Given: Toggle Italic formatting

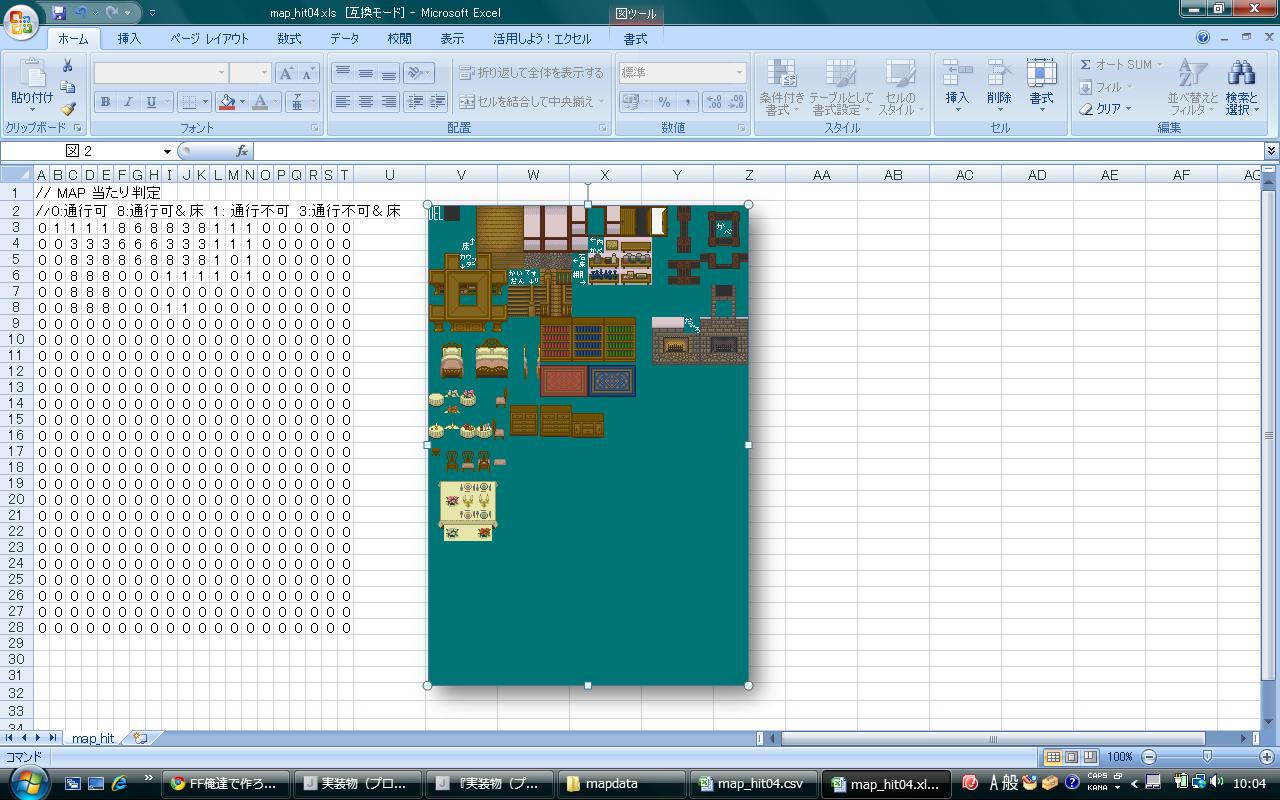Looking at the screenshot, I should pos(128,102).
